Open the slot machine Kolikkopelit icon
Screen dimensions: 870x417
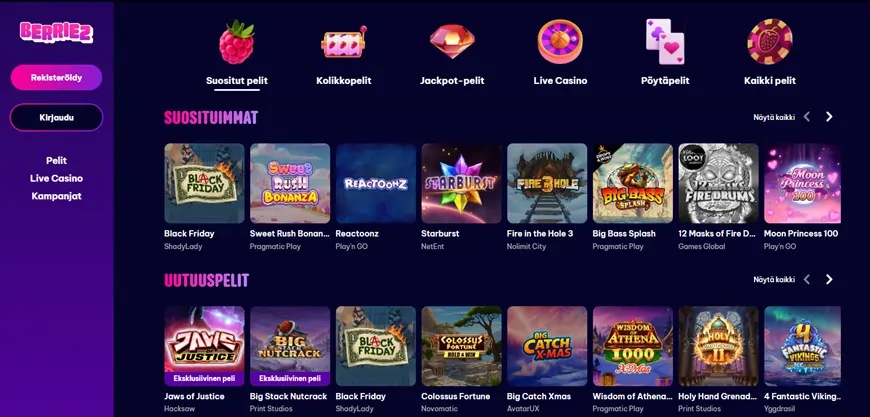coord(343,42)
